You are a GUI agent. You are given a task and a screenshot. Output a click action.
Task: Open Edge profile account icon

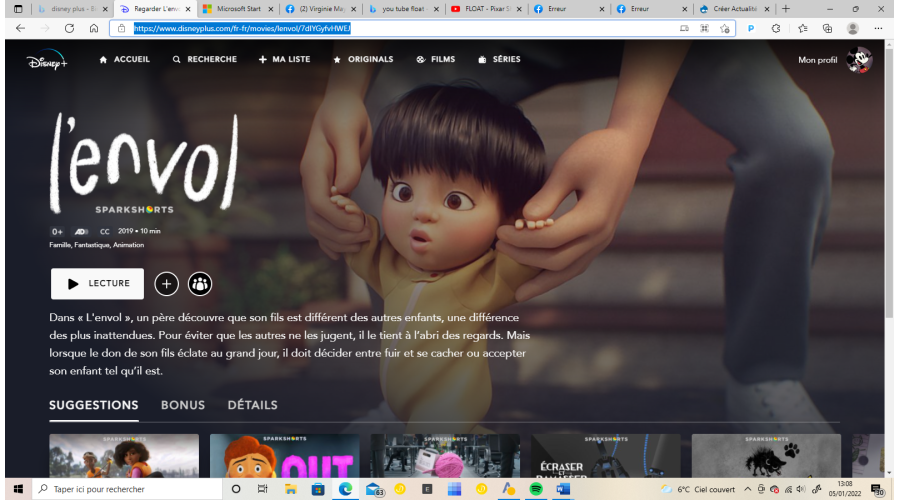(x=853, y=28)
